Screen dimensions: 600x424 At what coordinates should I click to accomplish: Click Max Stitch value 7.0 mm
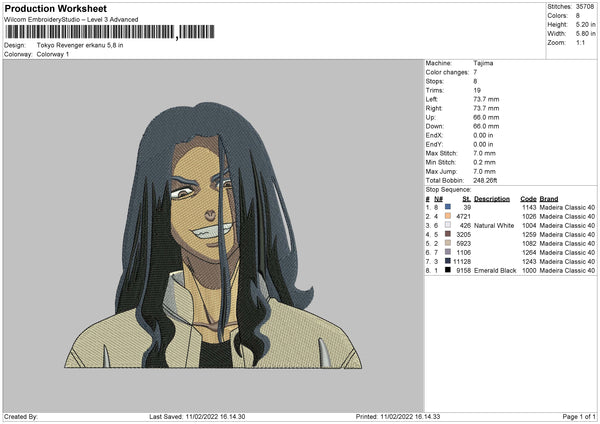click(x=484, y=153)
